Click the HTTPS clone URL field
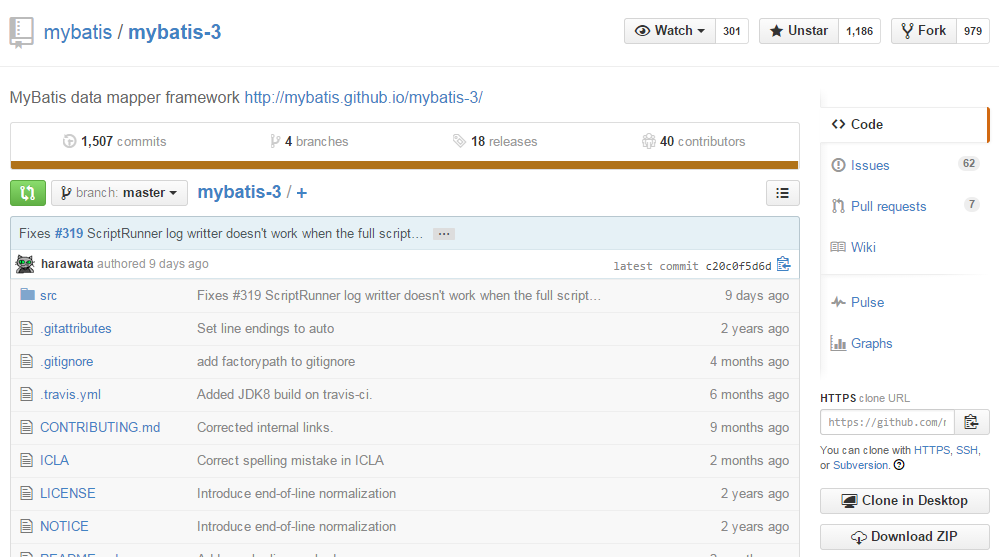Image resolution: width=999 pixels, height=557 pixels. pyautogui.click(x=887, y=422)
